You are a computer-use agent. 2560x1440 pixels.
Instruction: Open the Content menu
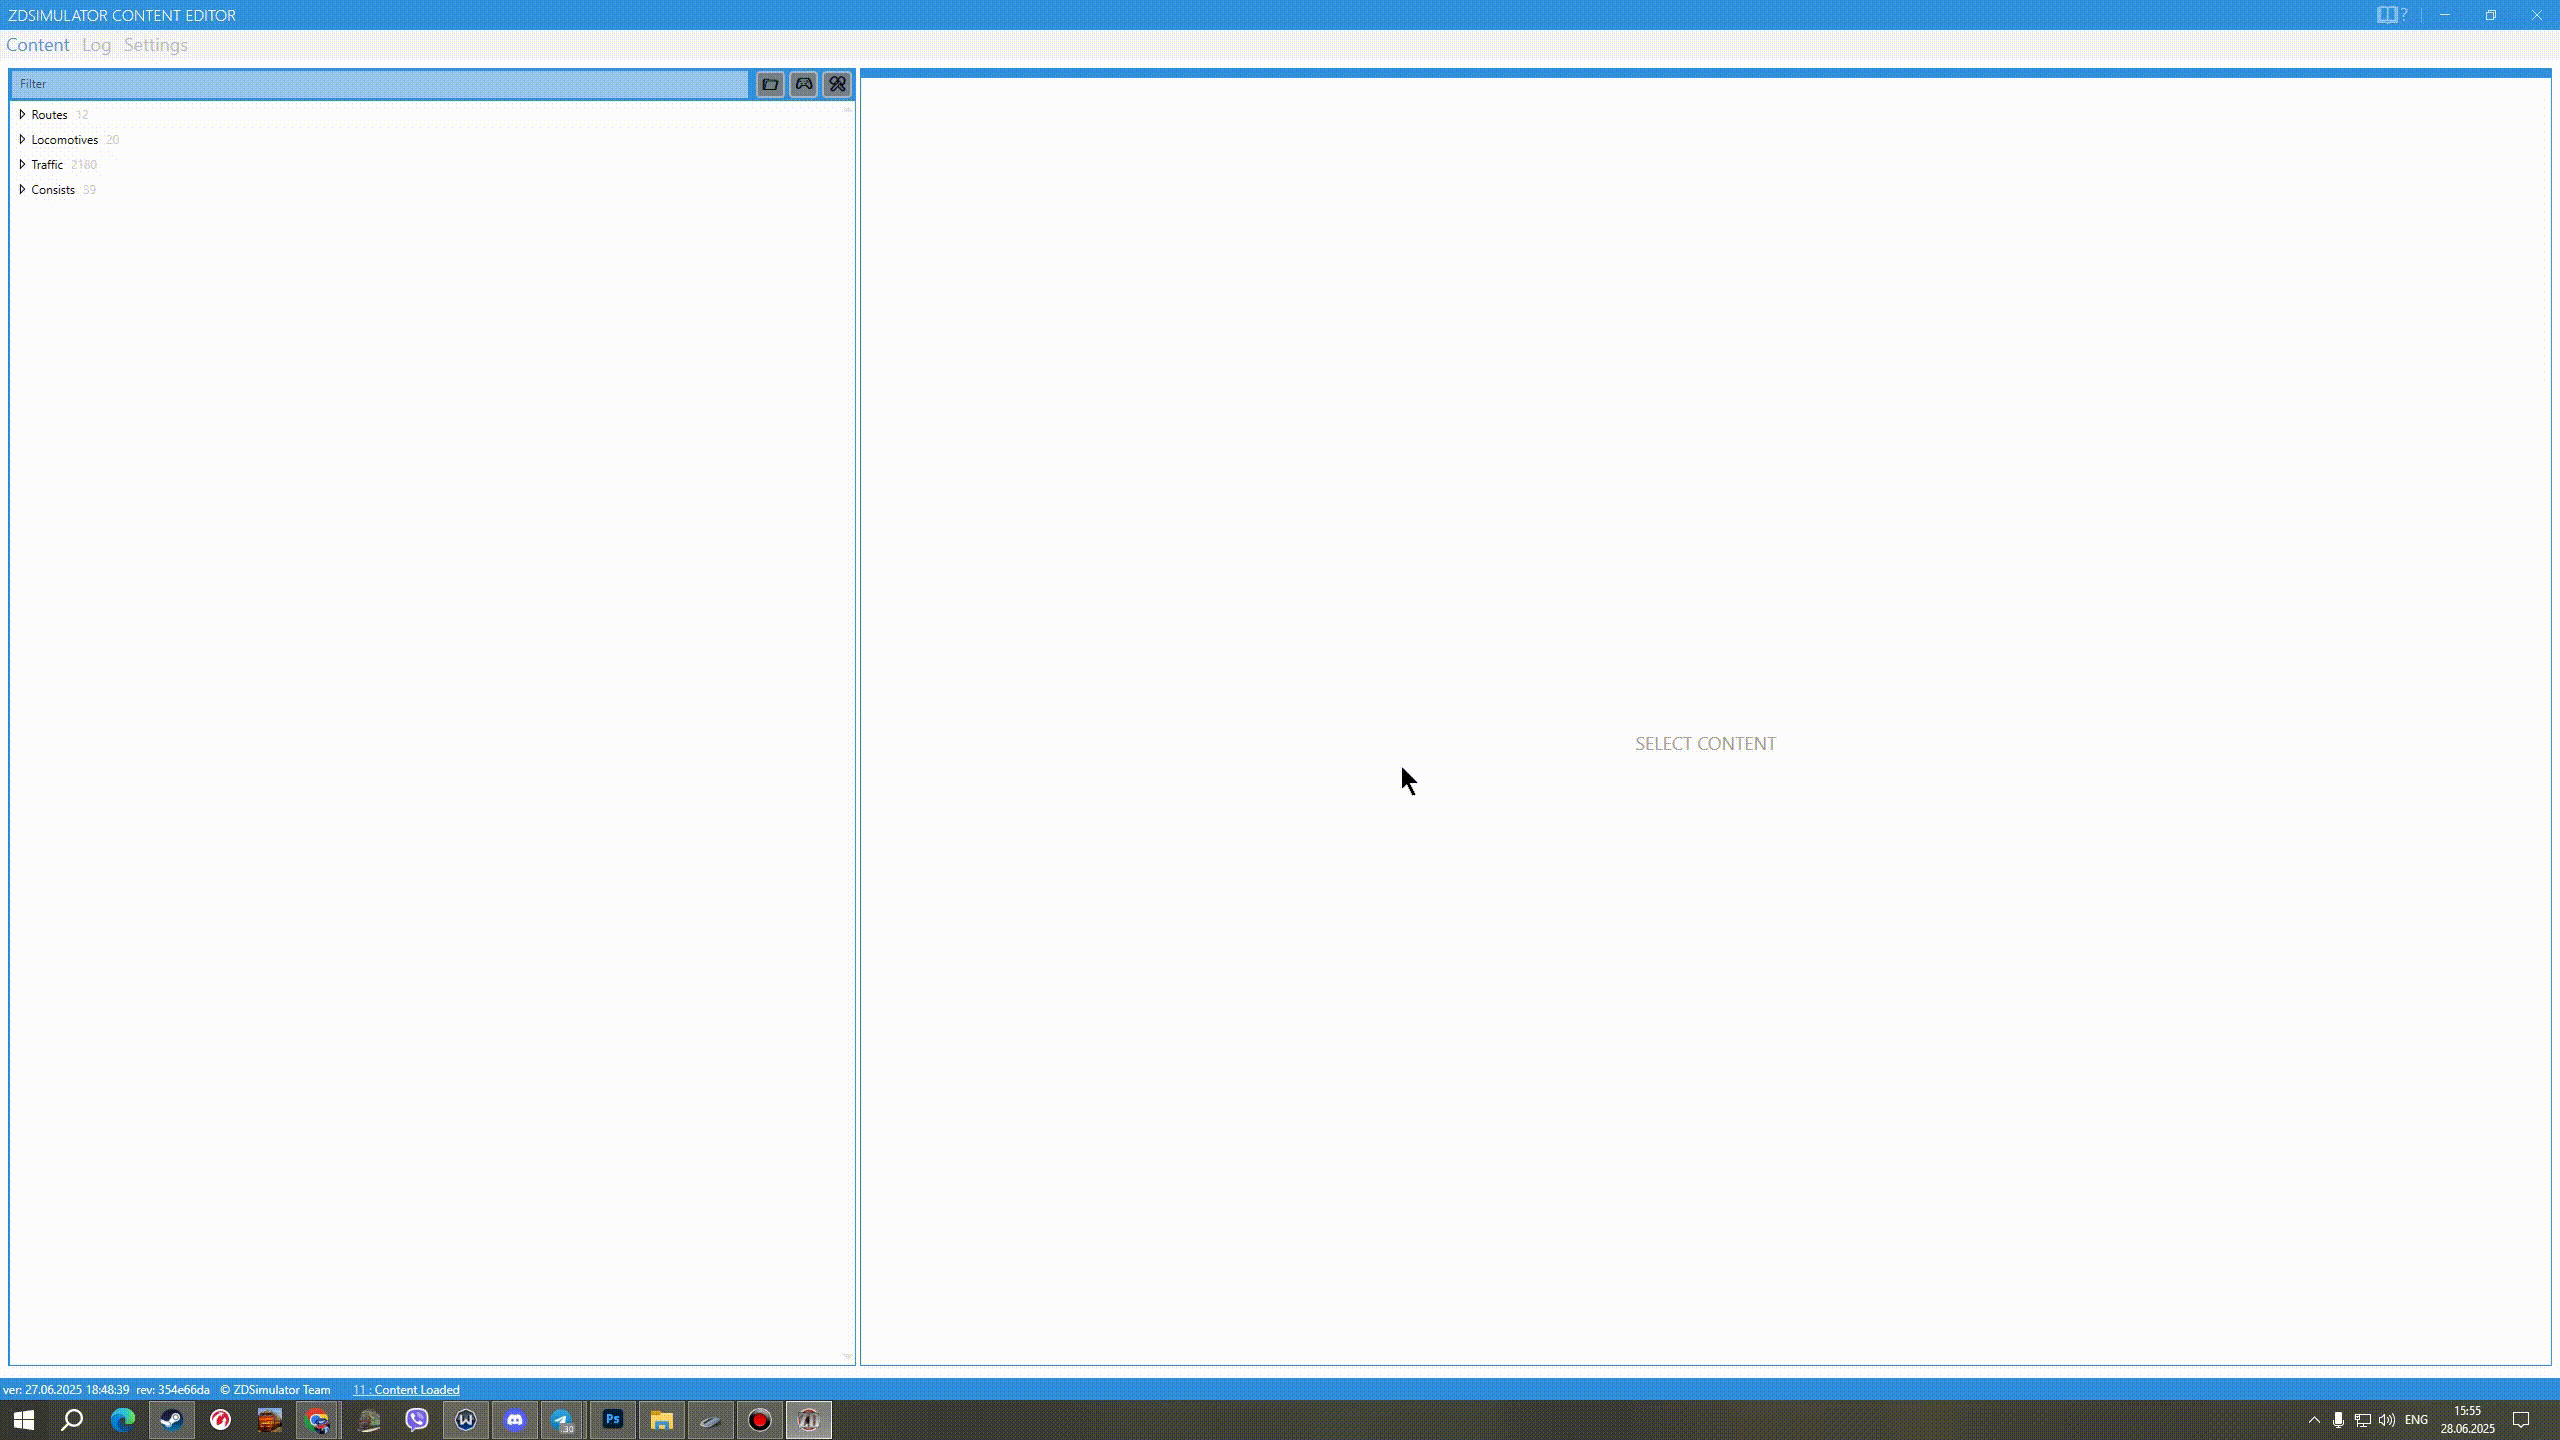coord(38,44)
